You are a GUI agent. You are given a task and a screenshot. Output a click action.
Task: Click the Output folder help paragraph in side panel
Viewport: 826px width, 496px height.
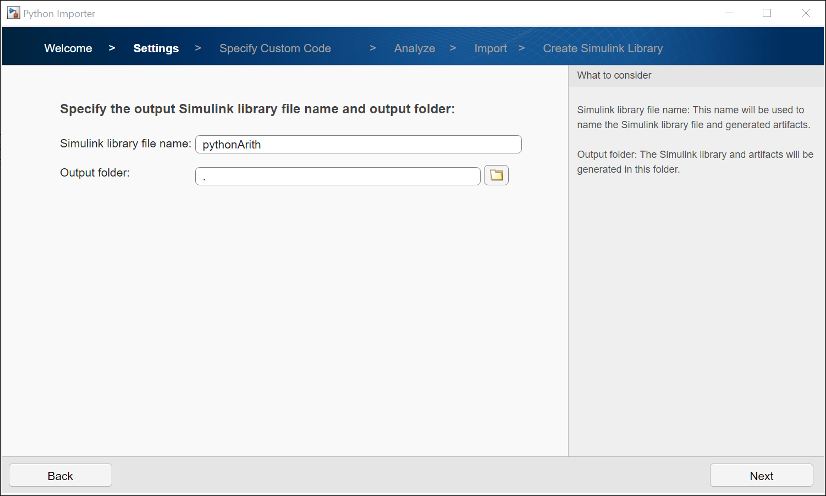pos(696,162)
